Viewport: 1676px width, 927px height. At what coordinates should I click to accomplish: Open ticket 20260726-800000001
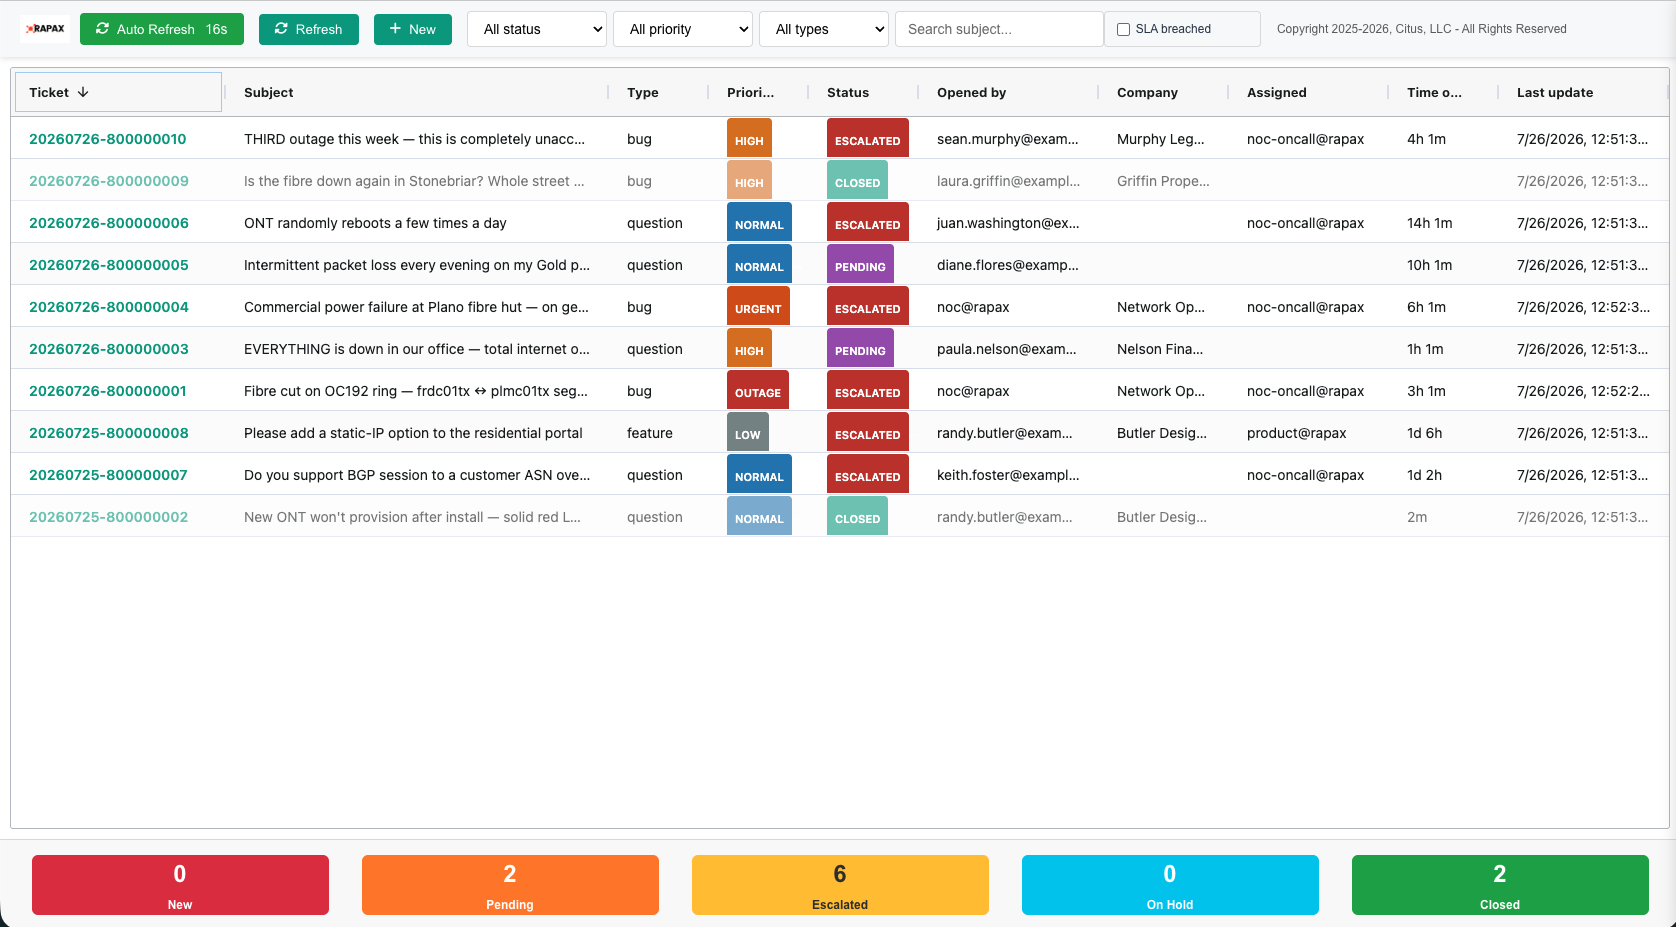pyautogui.click(x=108, y=391)
